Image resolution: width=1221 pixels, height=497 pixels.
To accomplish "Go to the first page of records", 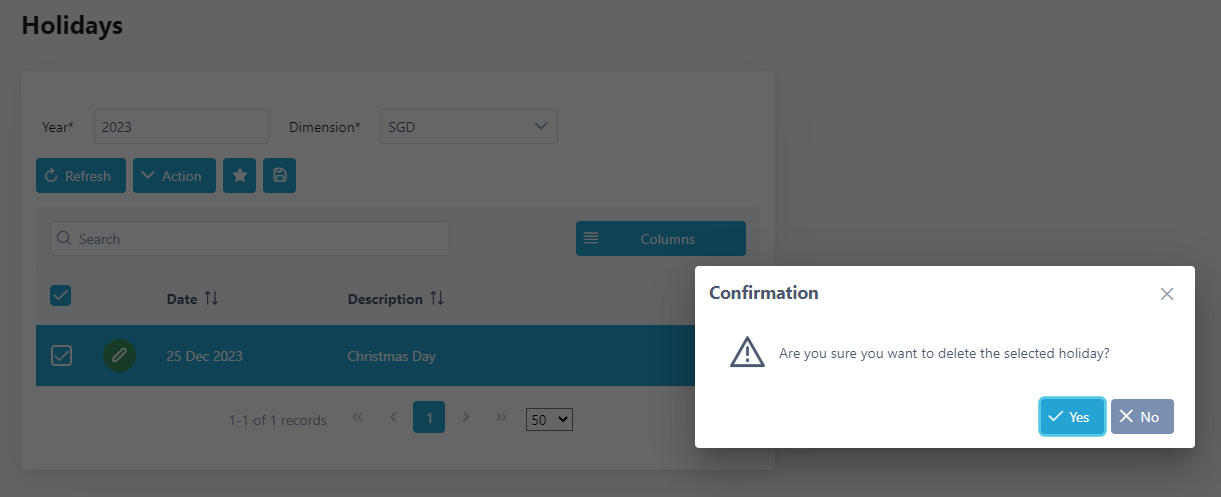I will pyautogui.click(x=358, y=417).
